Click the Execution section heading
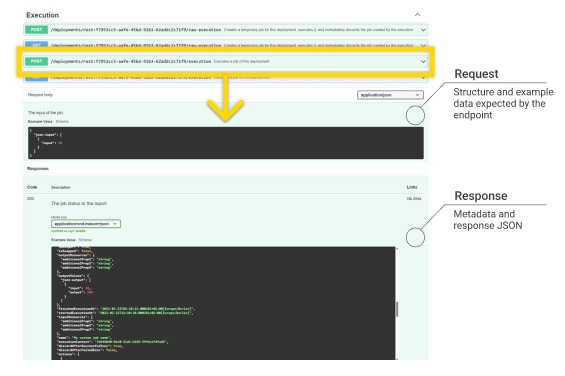565x376 pixels. coord(43,15)
